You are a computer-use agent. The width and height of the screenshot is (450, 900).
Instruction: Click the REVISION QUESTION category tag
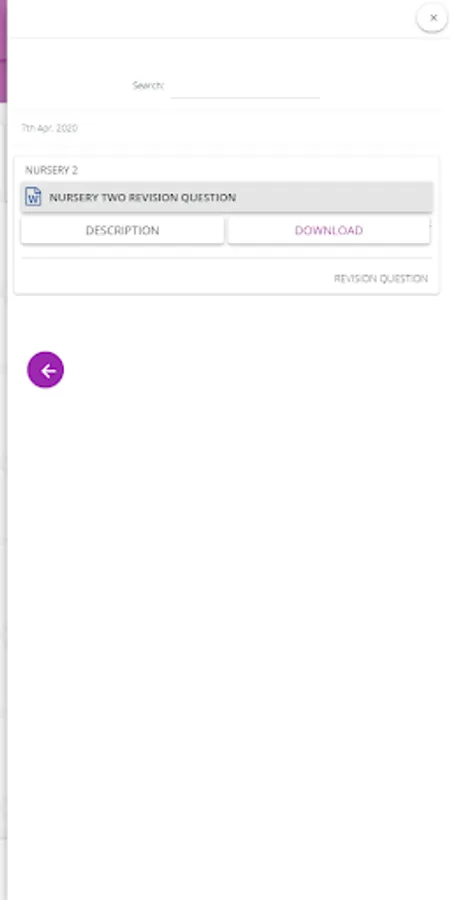(x=381, y=278)
